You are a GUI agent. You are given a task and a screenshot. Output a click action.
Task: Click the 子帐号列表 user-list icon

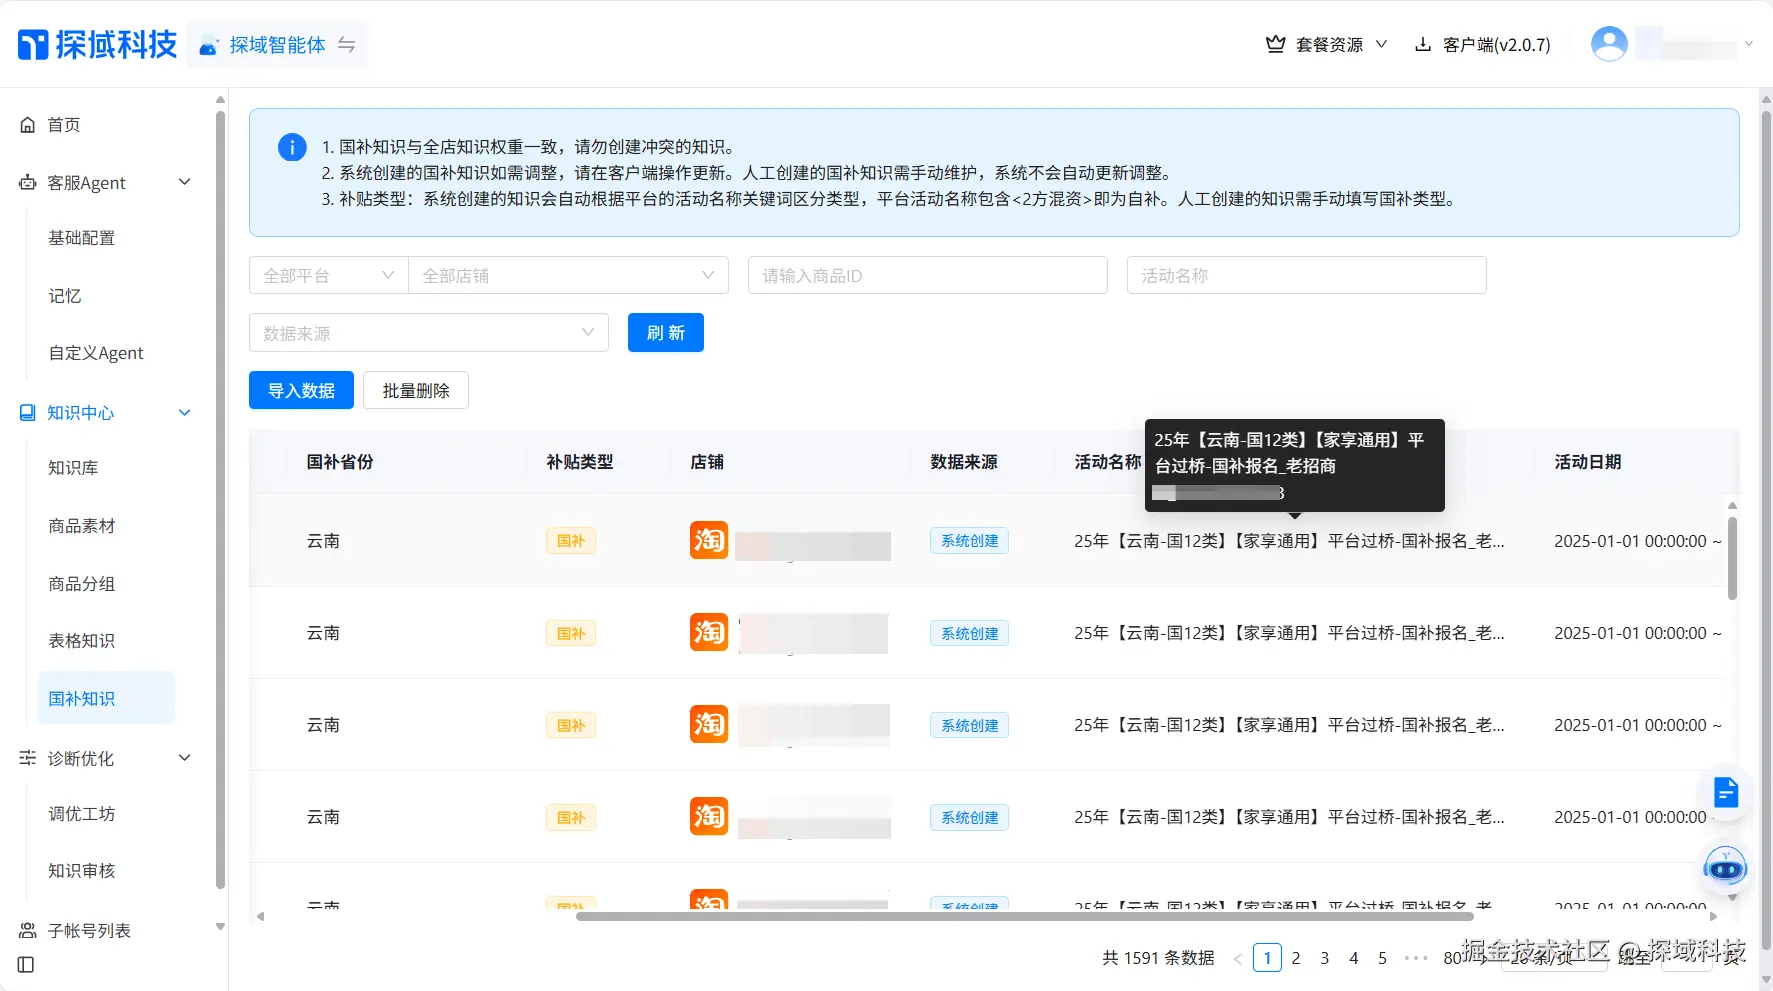(27, 929)
